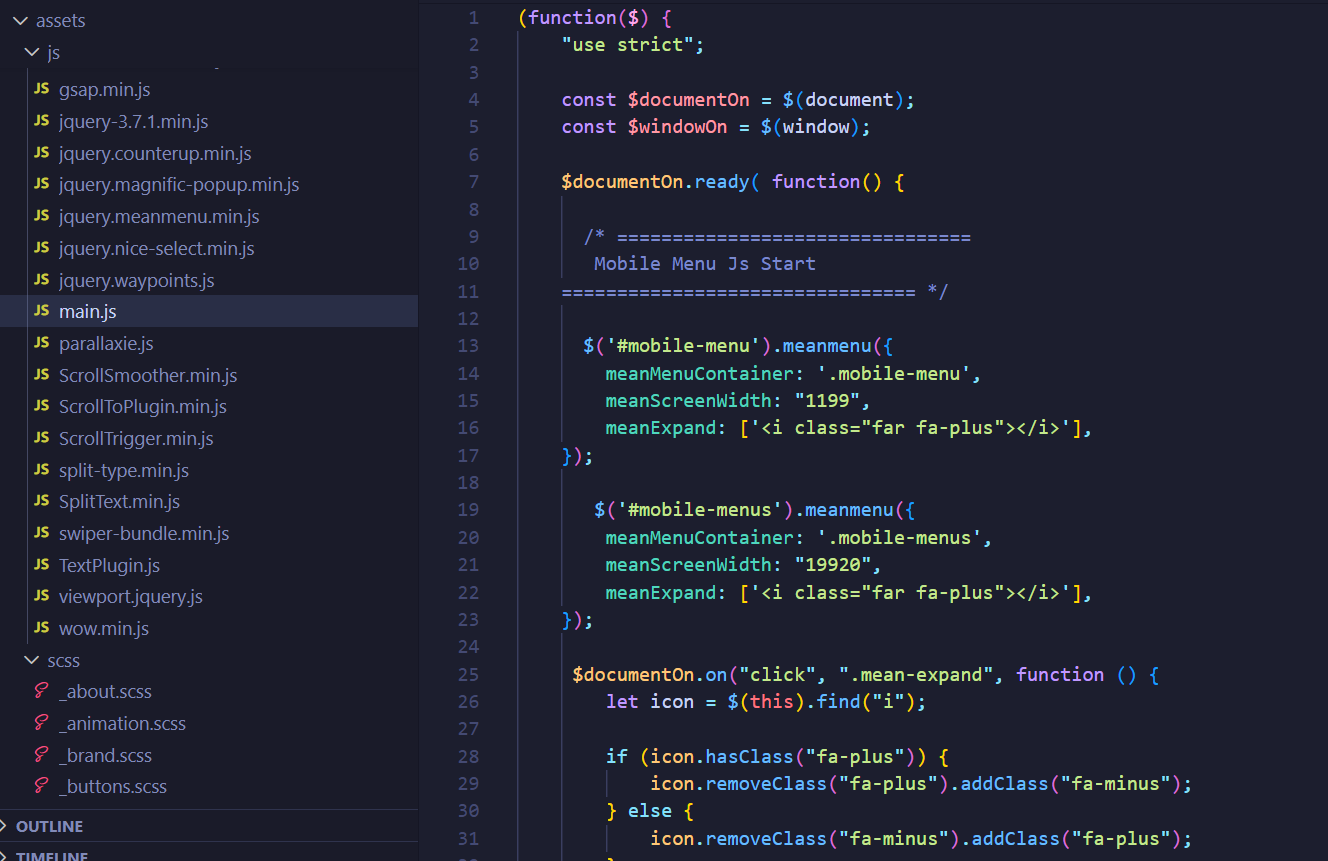Open jquery.meanmenu.min.js file
The image size is (1328, 861).
pos(159,216)
